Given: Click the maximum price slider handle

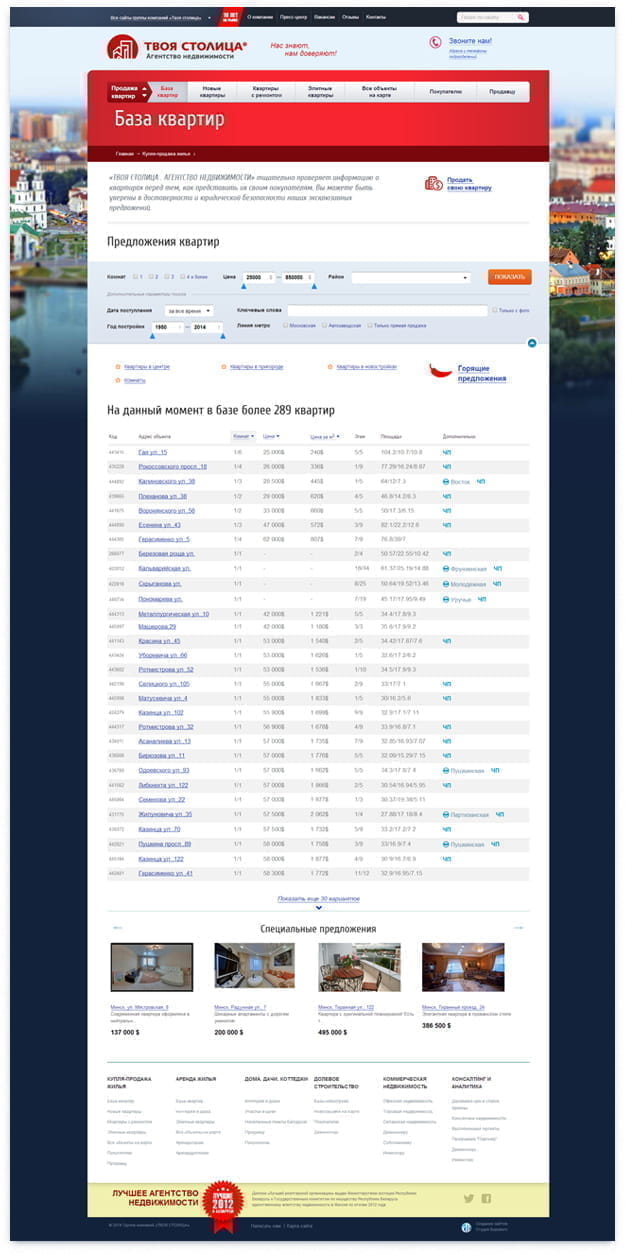Looking at the screenshot, I should (x=314, y=287).
